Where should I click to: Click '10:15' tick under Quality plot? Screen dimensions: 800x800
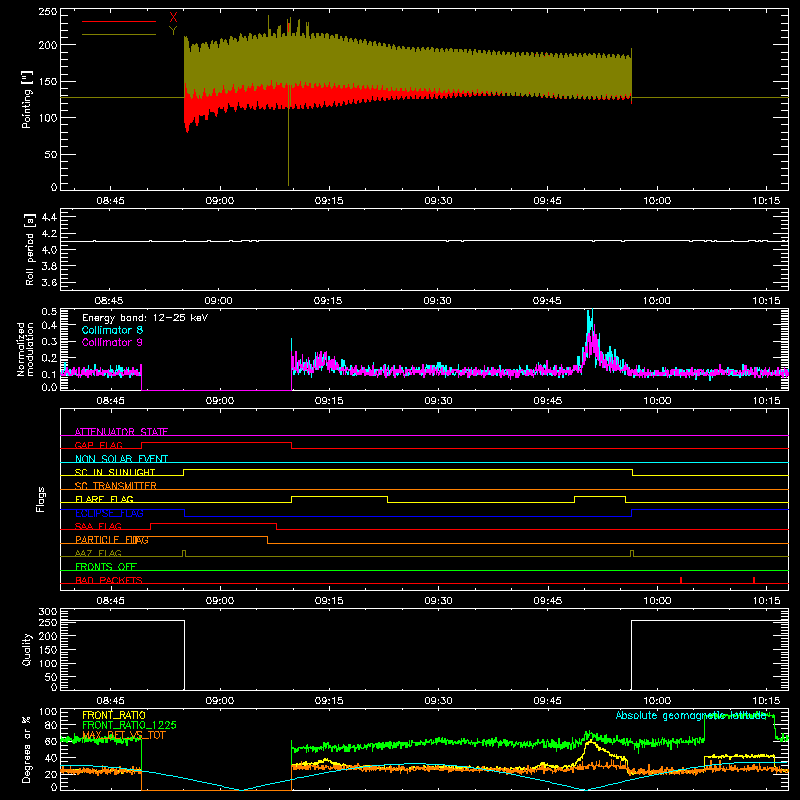click(766, 701)
